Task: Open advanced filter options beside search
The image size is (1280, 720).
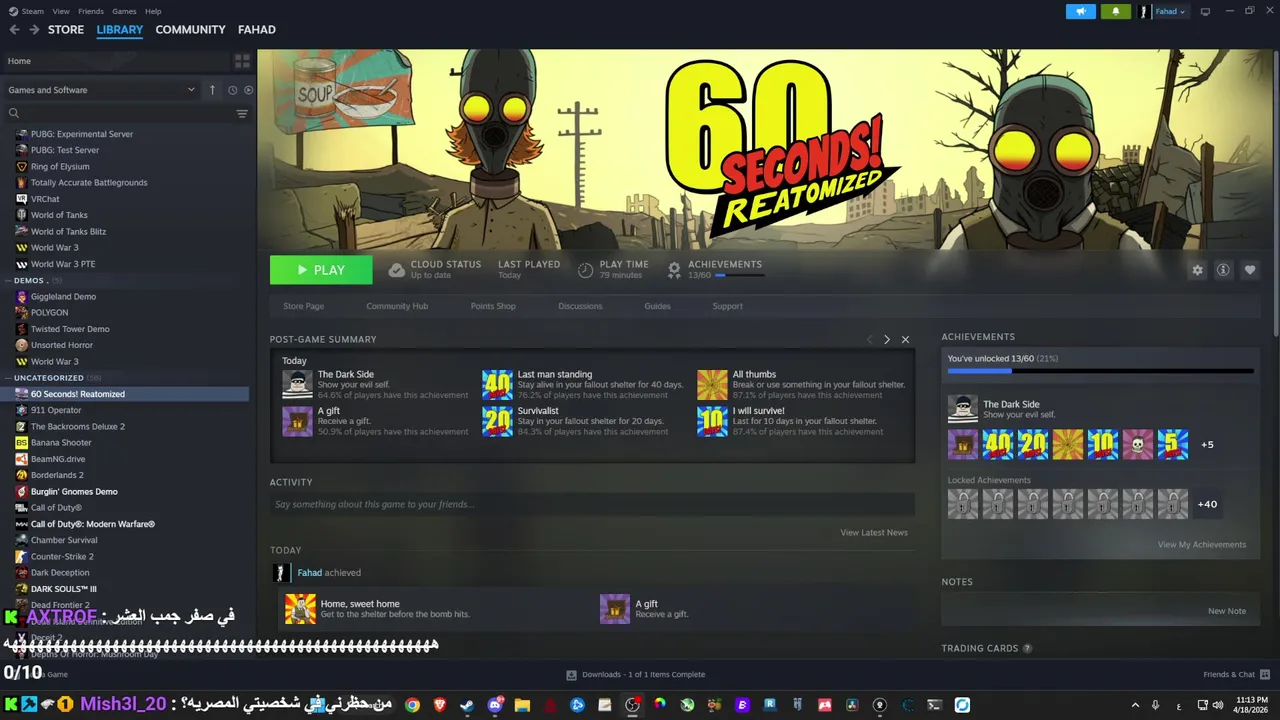Action: tap(241, 114)
